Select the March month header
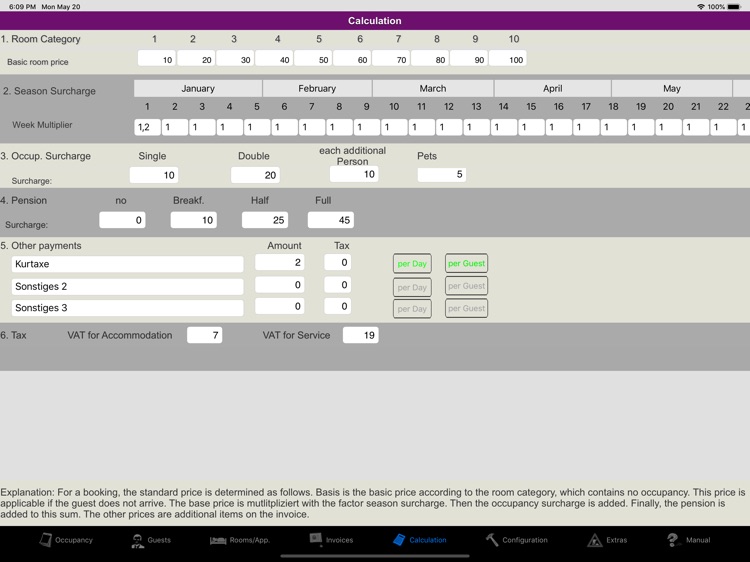This screenshot has width=750, height=562. 433,88
